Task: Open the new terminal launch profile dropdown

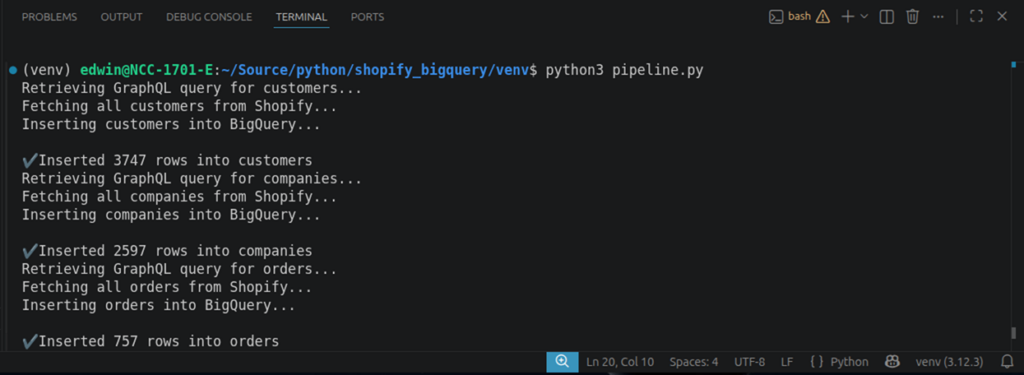Action: pyautogui.click(x=865, y=17)
